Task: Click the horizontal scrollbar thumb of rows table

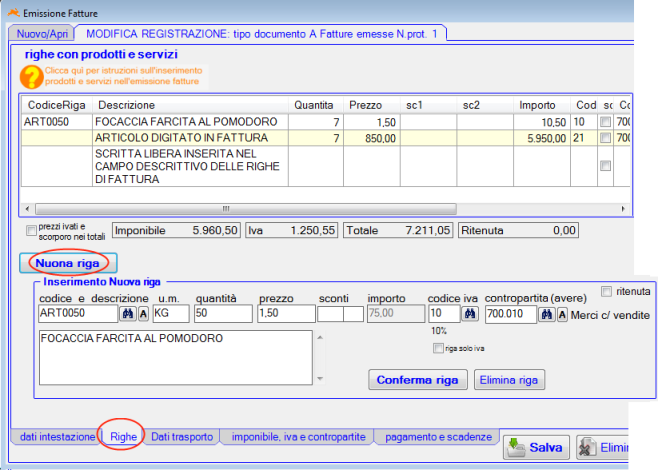Action: [246, 209]
